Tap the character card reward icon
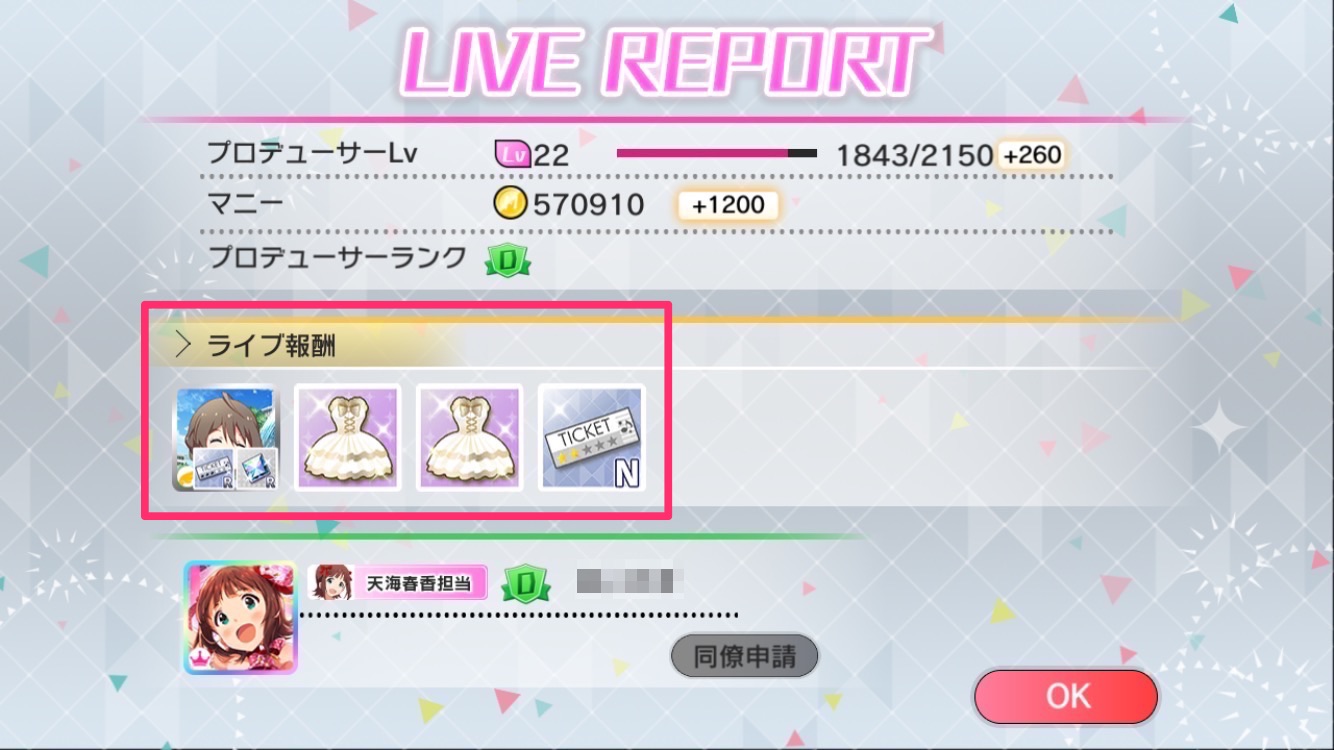This screenshot has height=750, width=1334. coord(227,437)
